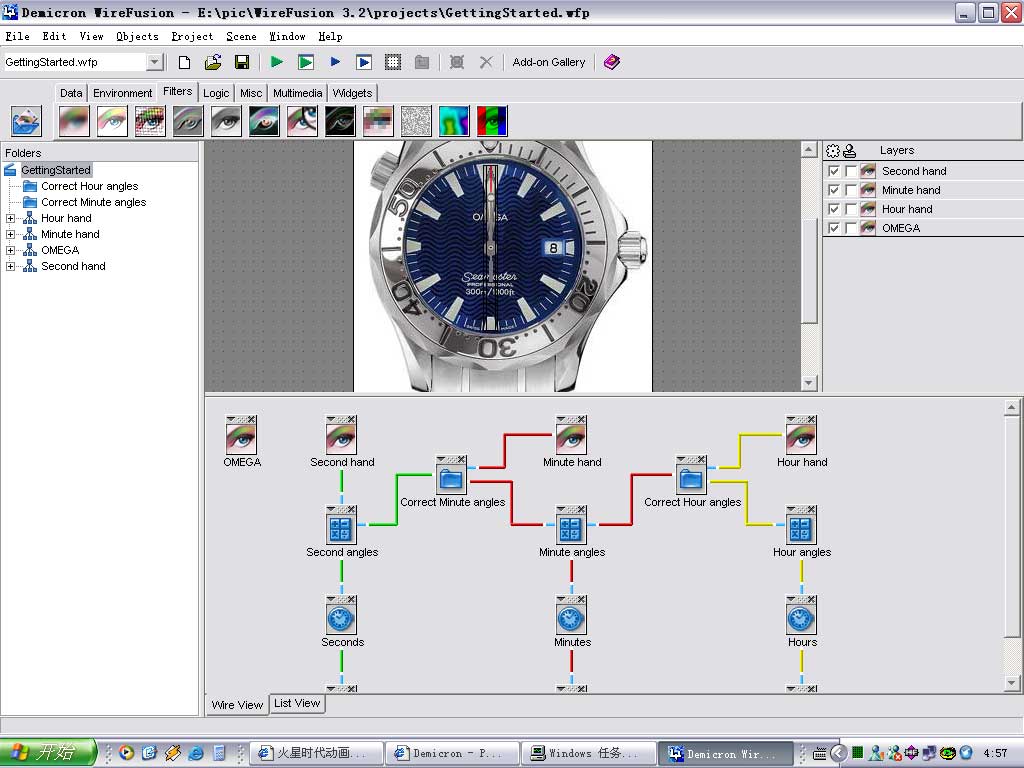
Task: Uncheck the OMEGA layer's first checkbox
Action: click(x=834, y=228)
